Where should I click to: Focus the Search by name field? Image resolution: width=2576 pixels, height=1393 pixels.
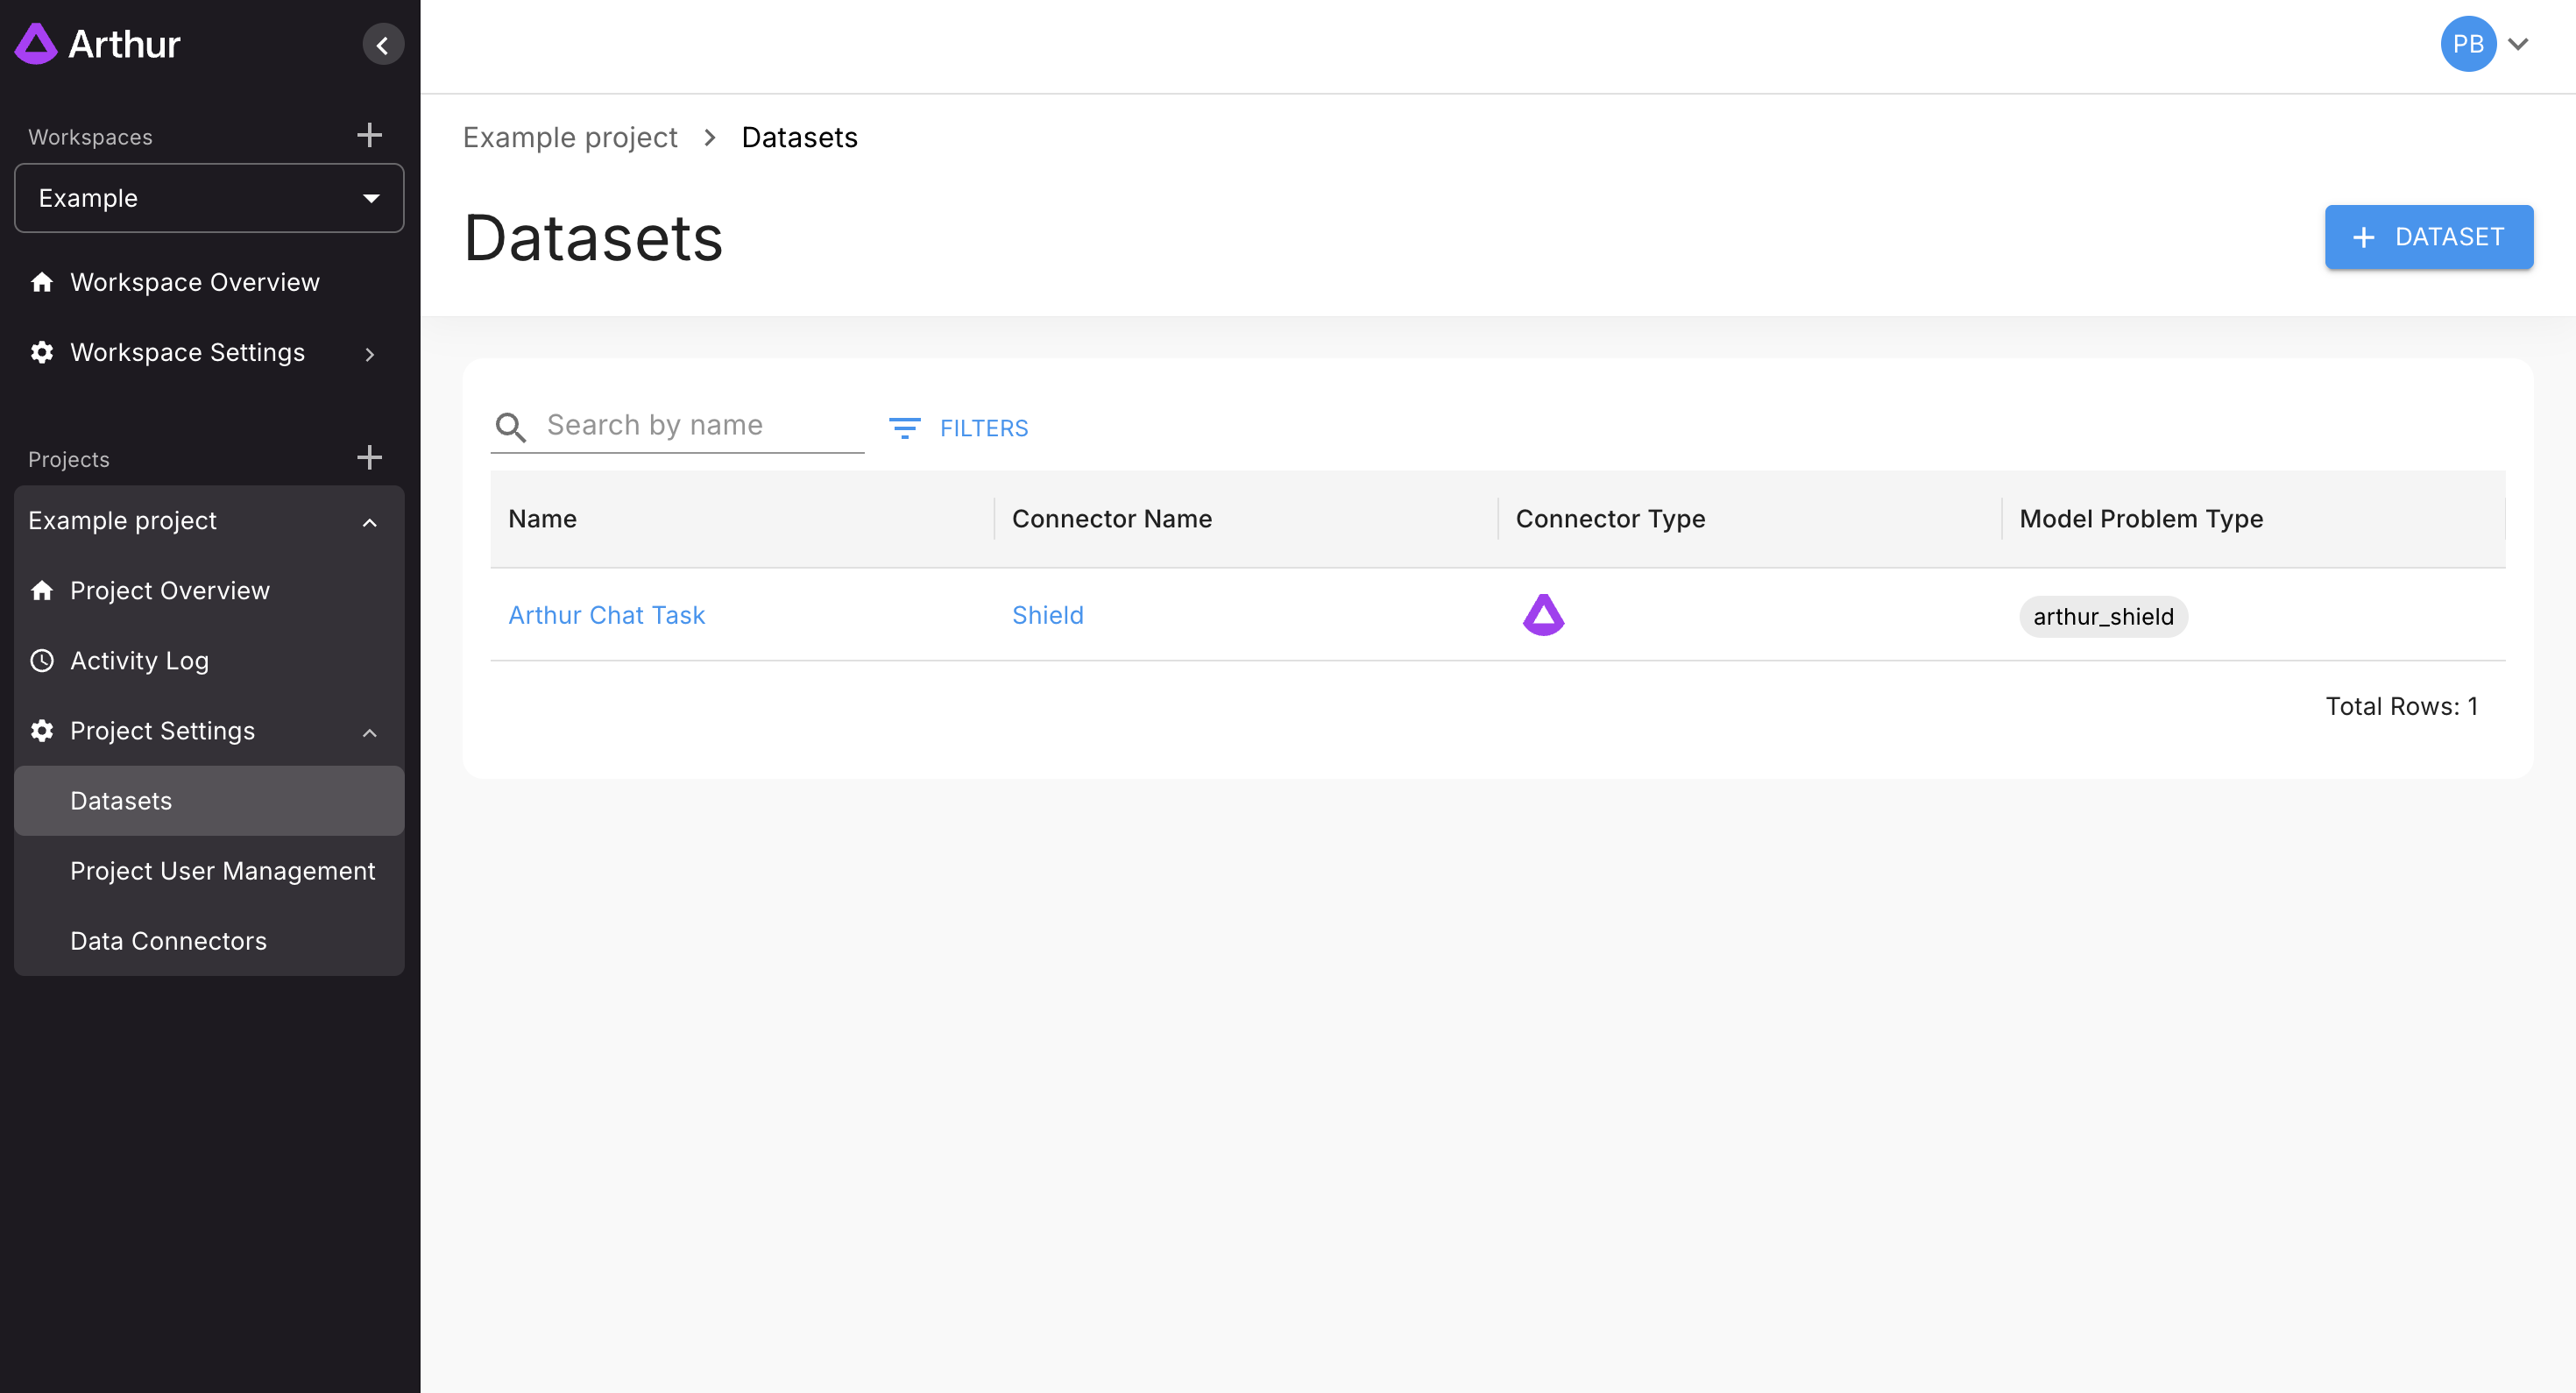(x=700, y=426)
